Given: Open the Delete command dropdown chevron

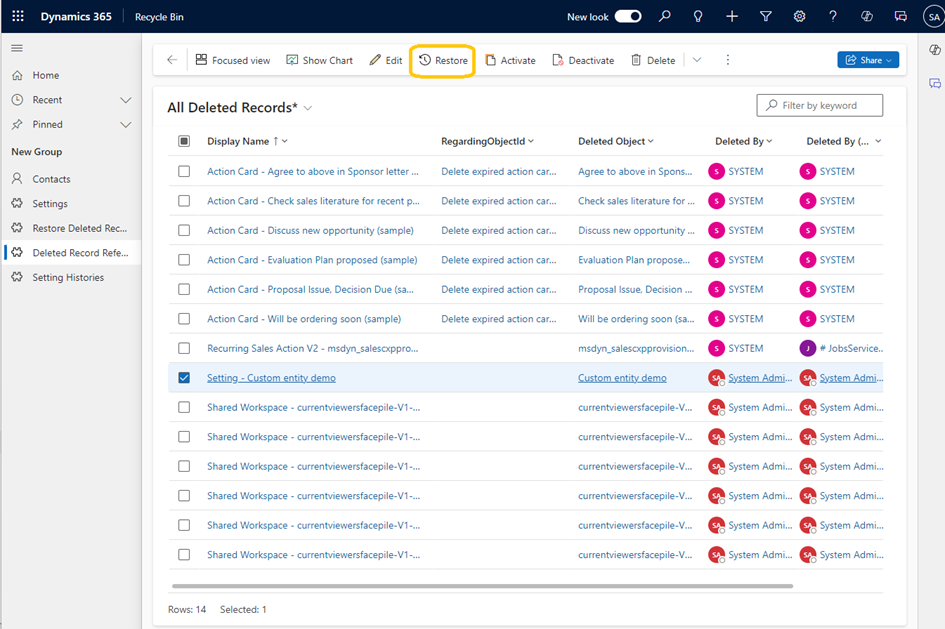Looking at the screenshot, I should [697, 60].
